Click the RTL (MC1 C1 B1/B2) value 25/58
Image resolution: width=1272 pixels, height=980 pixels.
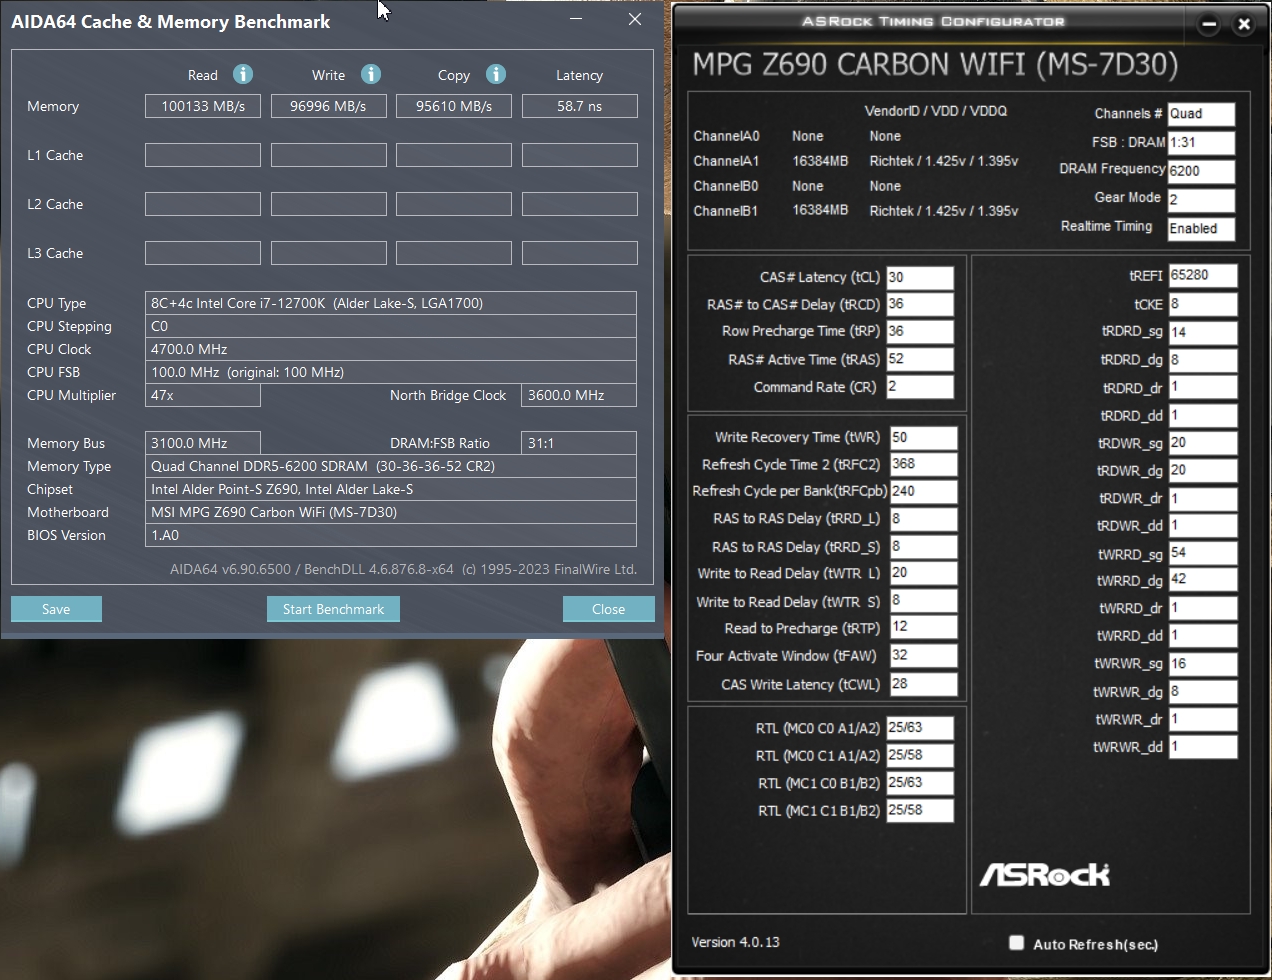click(920, 810)
